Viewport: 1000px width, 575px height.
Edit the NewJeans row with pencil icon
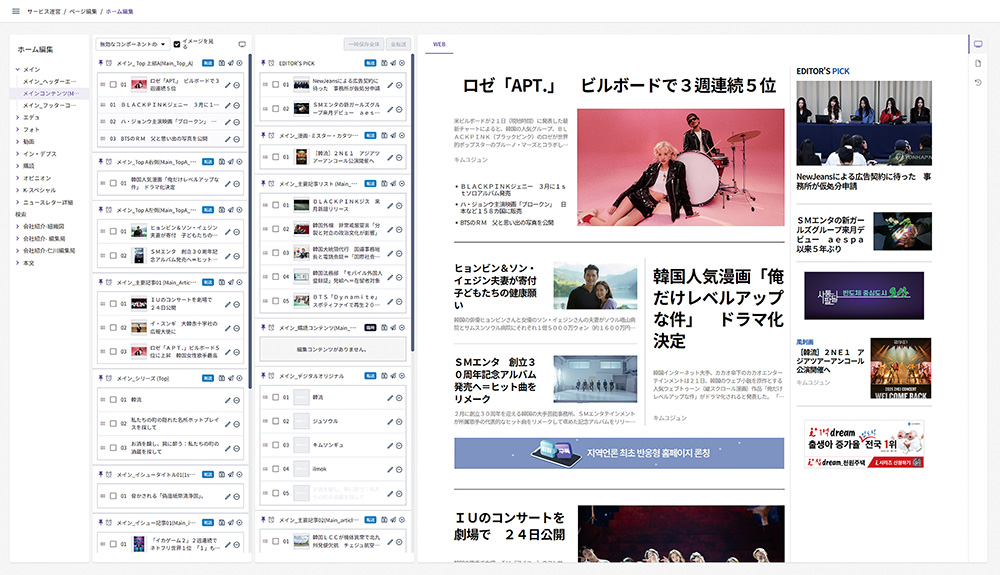click(x=390, y=85)
